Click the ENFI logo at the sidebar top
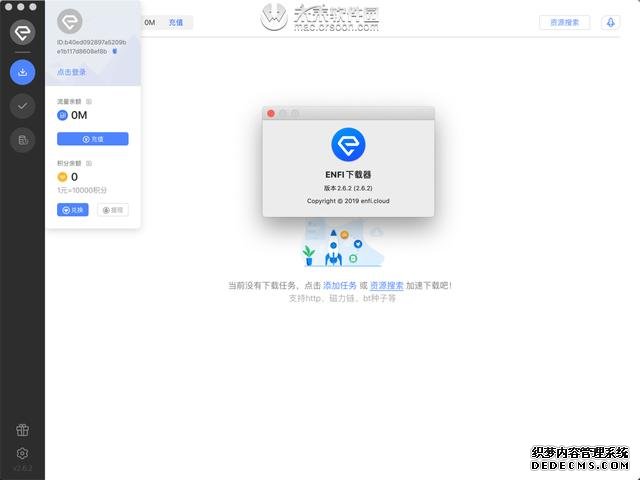Viewport: 640px width, 480px height. [x=22, y=32]
